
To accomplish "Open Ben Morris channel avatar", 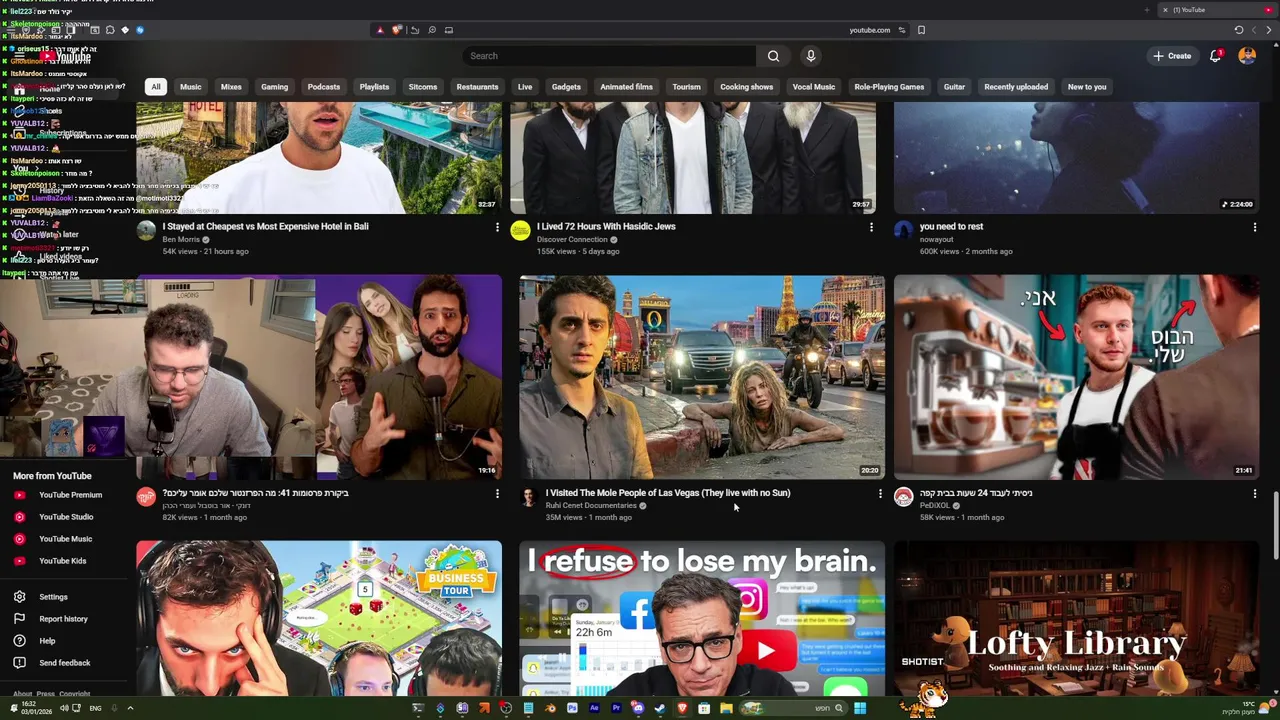I will point(146,231).
